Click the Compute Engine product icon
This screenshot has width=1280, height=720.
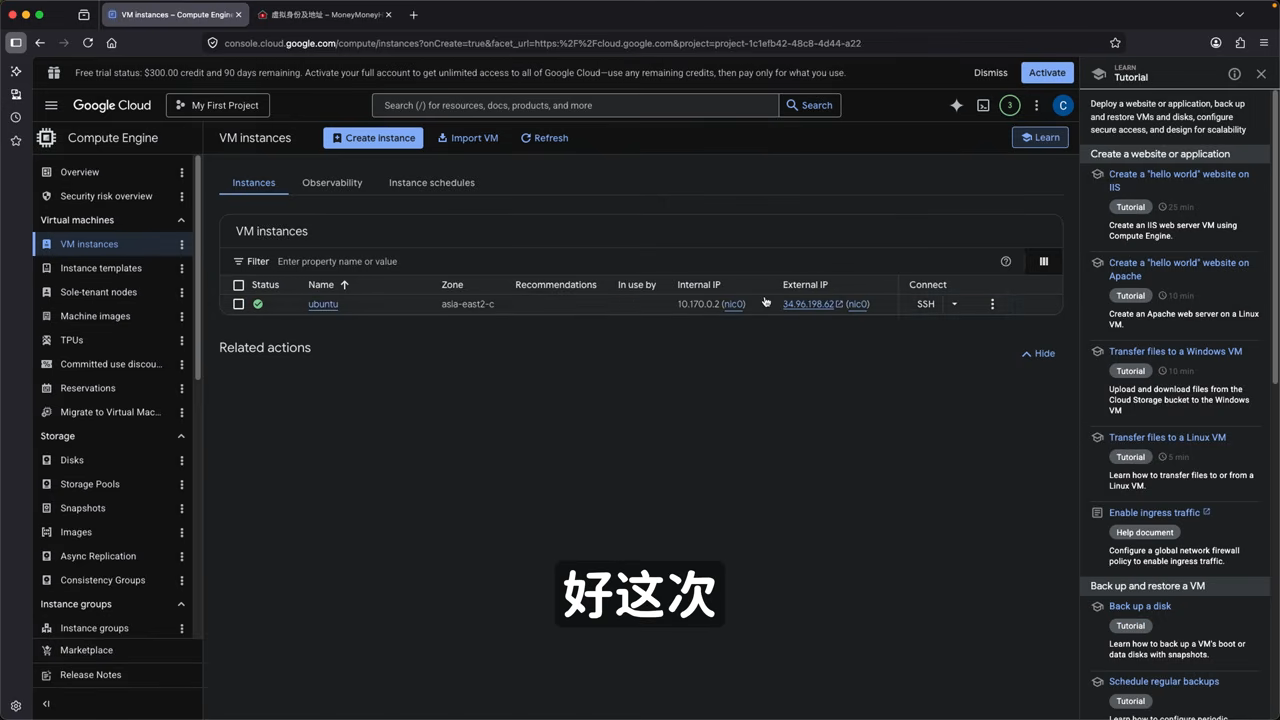click(46, 138)
